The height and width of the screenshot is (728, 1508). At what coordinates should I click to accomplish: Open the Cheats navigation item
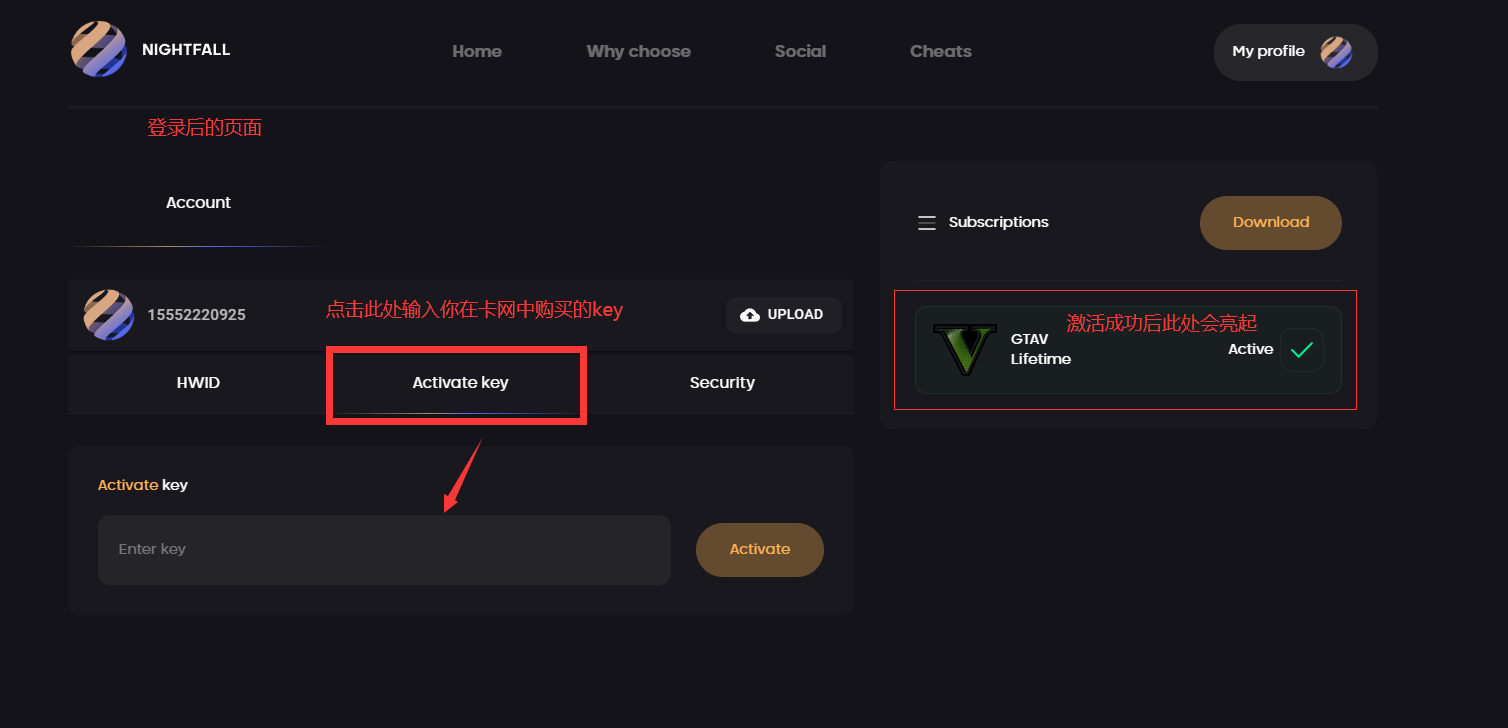pyautogui.click(x=940, y=51)
